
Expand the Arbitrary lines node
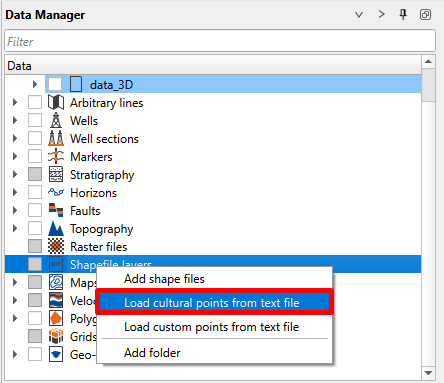click(x=15, y=102)
